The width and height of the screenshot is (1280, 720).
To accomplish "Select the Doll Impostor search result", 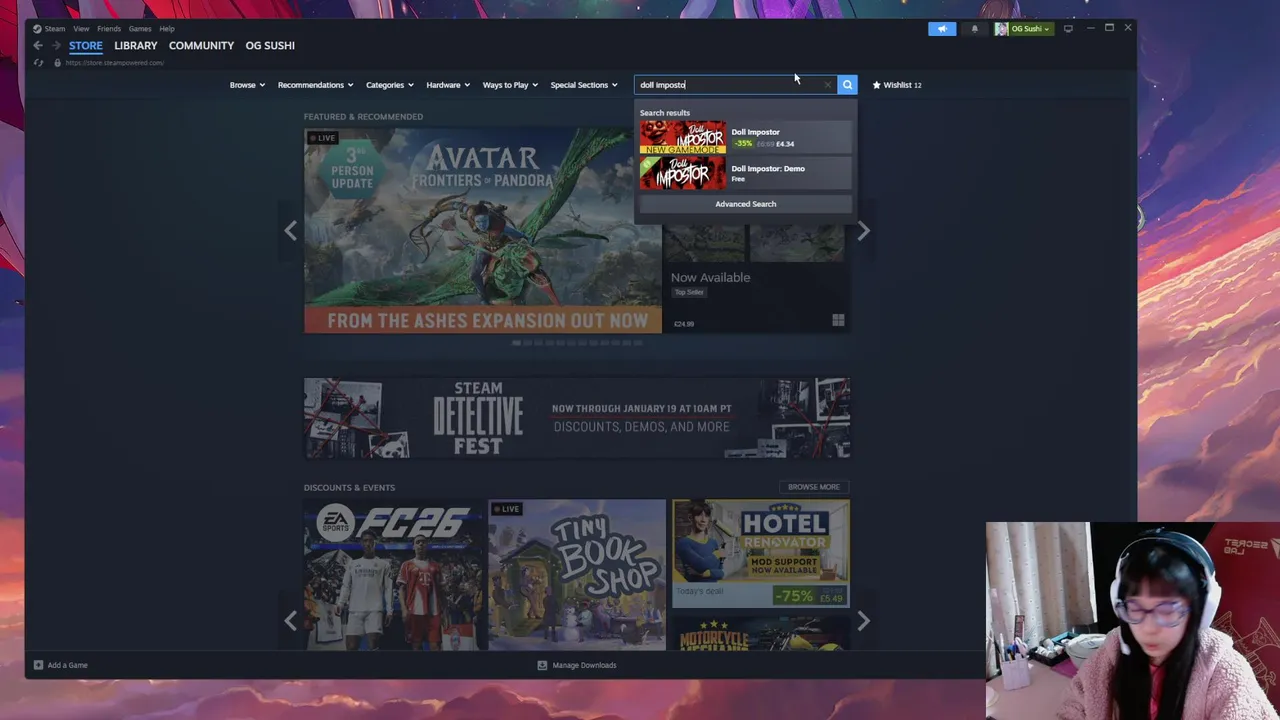I will click(745, 137).
